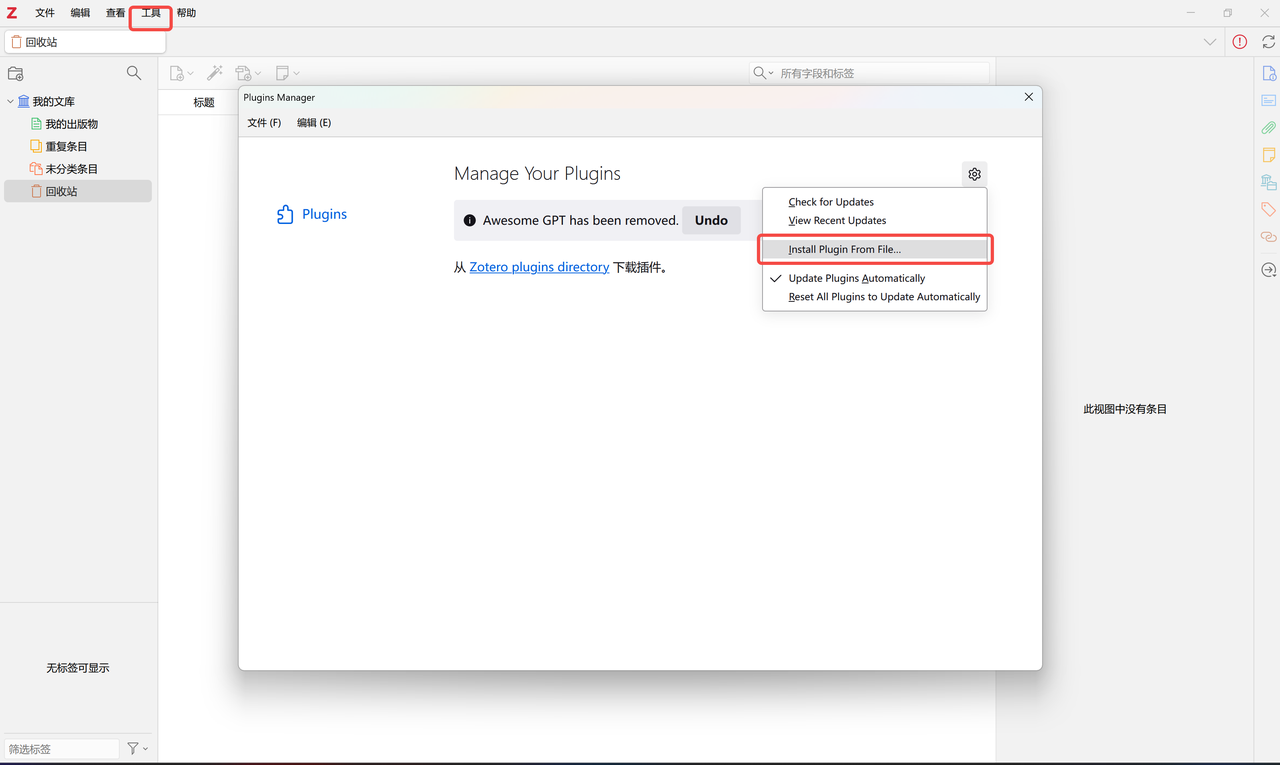Open the 帮助 menu

(186, 13)
